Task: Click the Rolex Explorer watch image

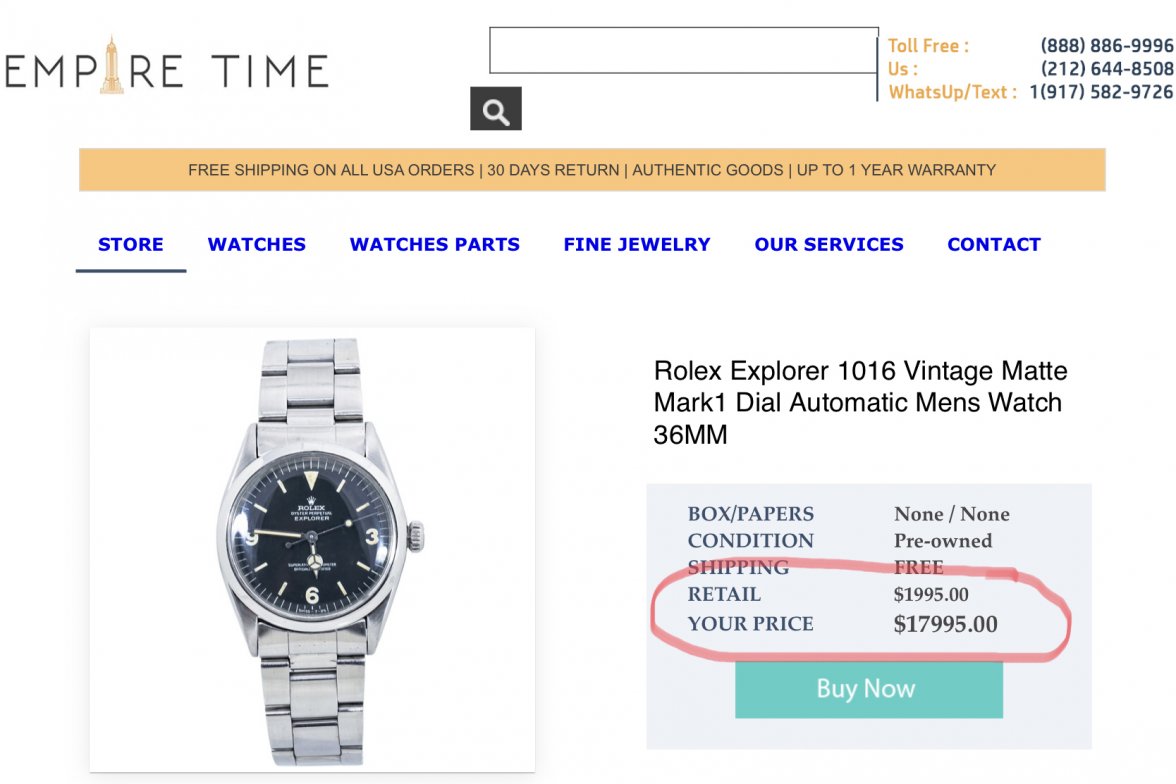Action: [312, 548]
